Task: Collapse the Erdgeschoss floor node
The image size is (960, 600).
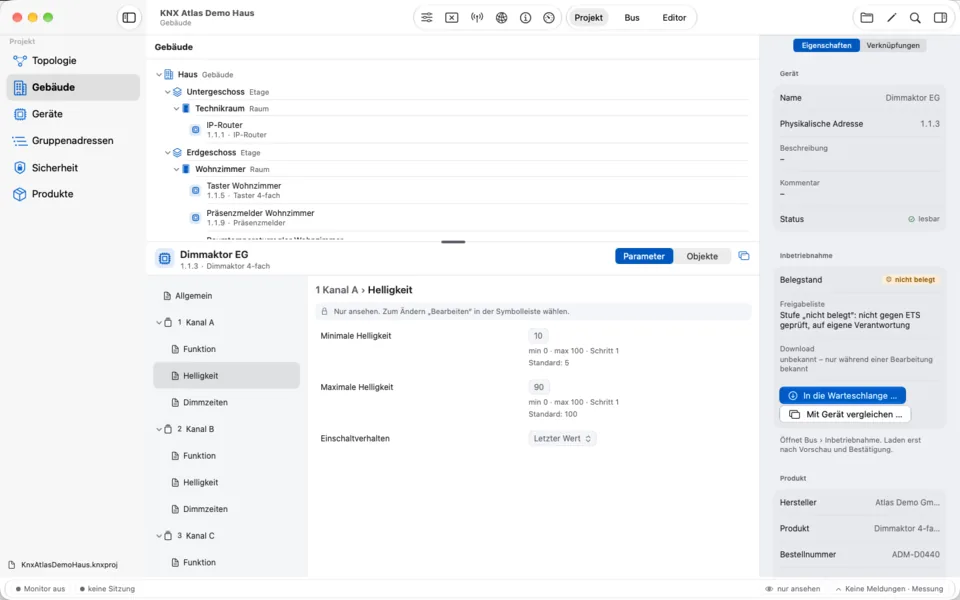Action: (x=168, y=152)
